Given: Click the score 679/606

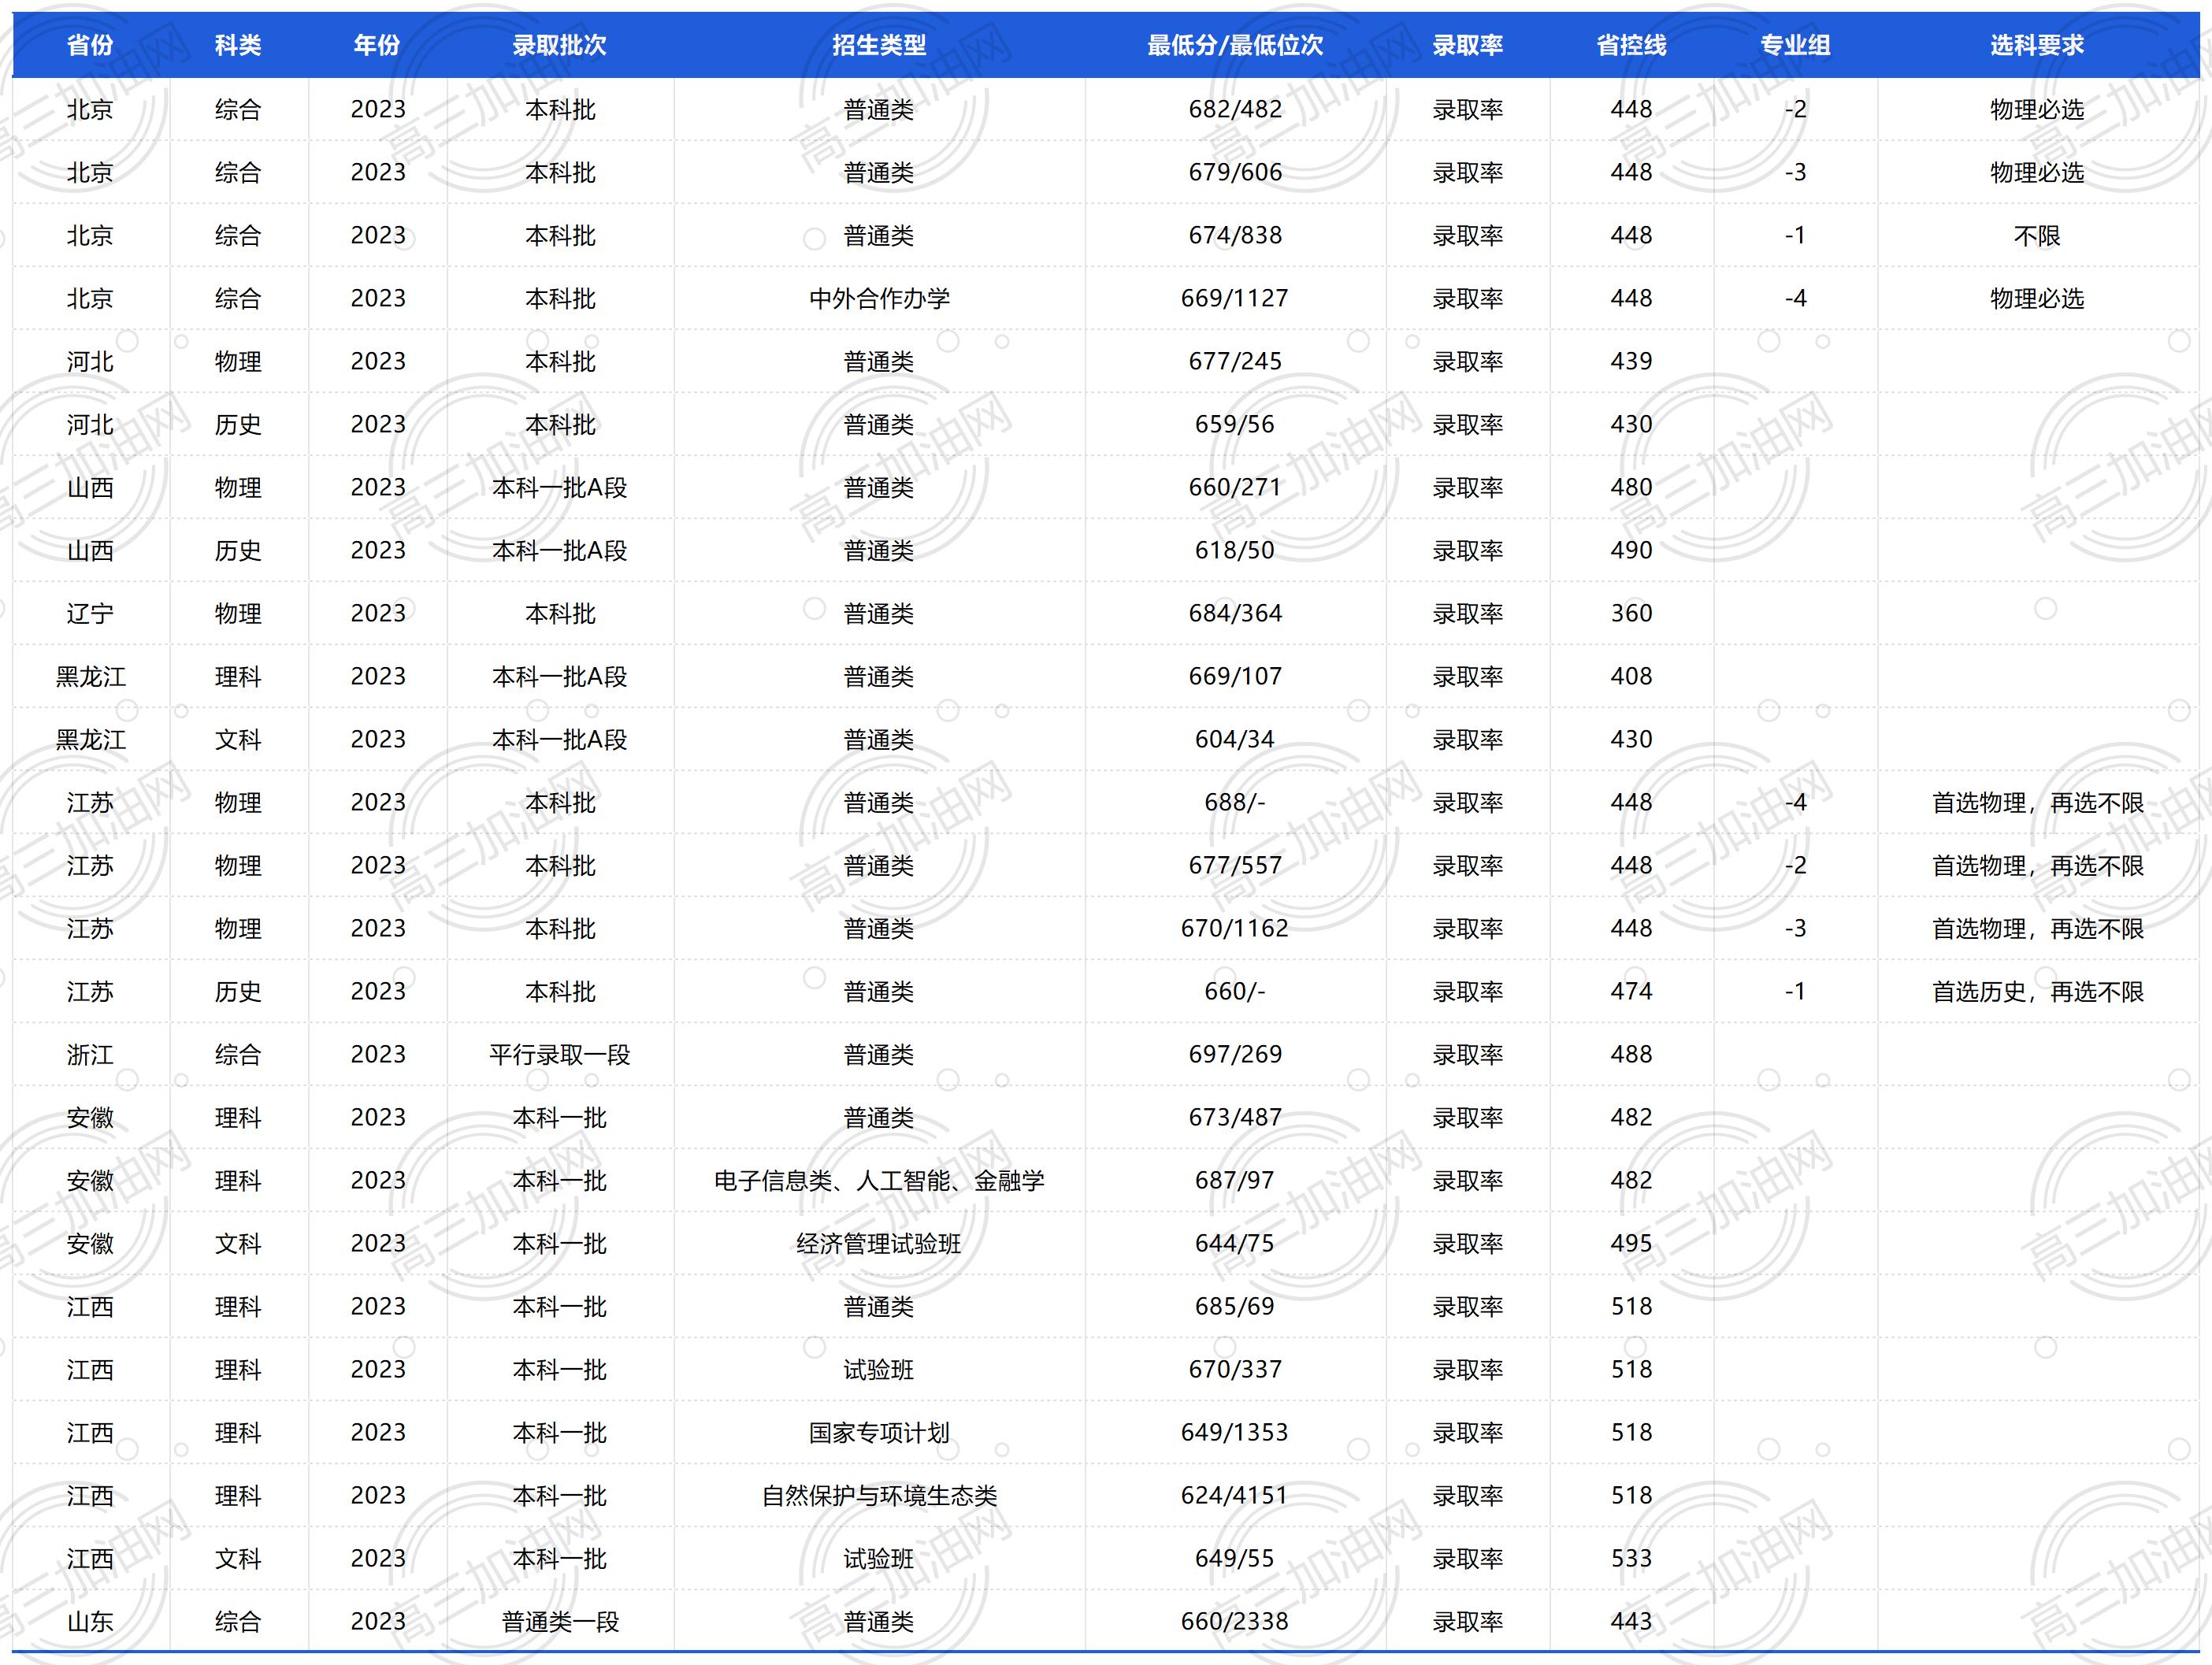Looking at the screenshot, I should point(1235,172).
